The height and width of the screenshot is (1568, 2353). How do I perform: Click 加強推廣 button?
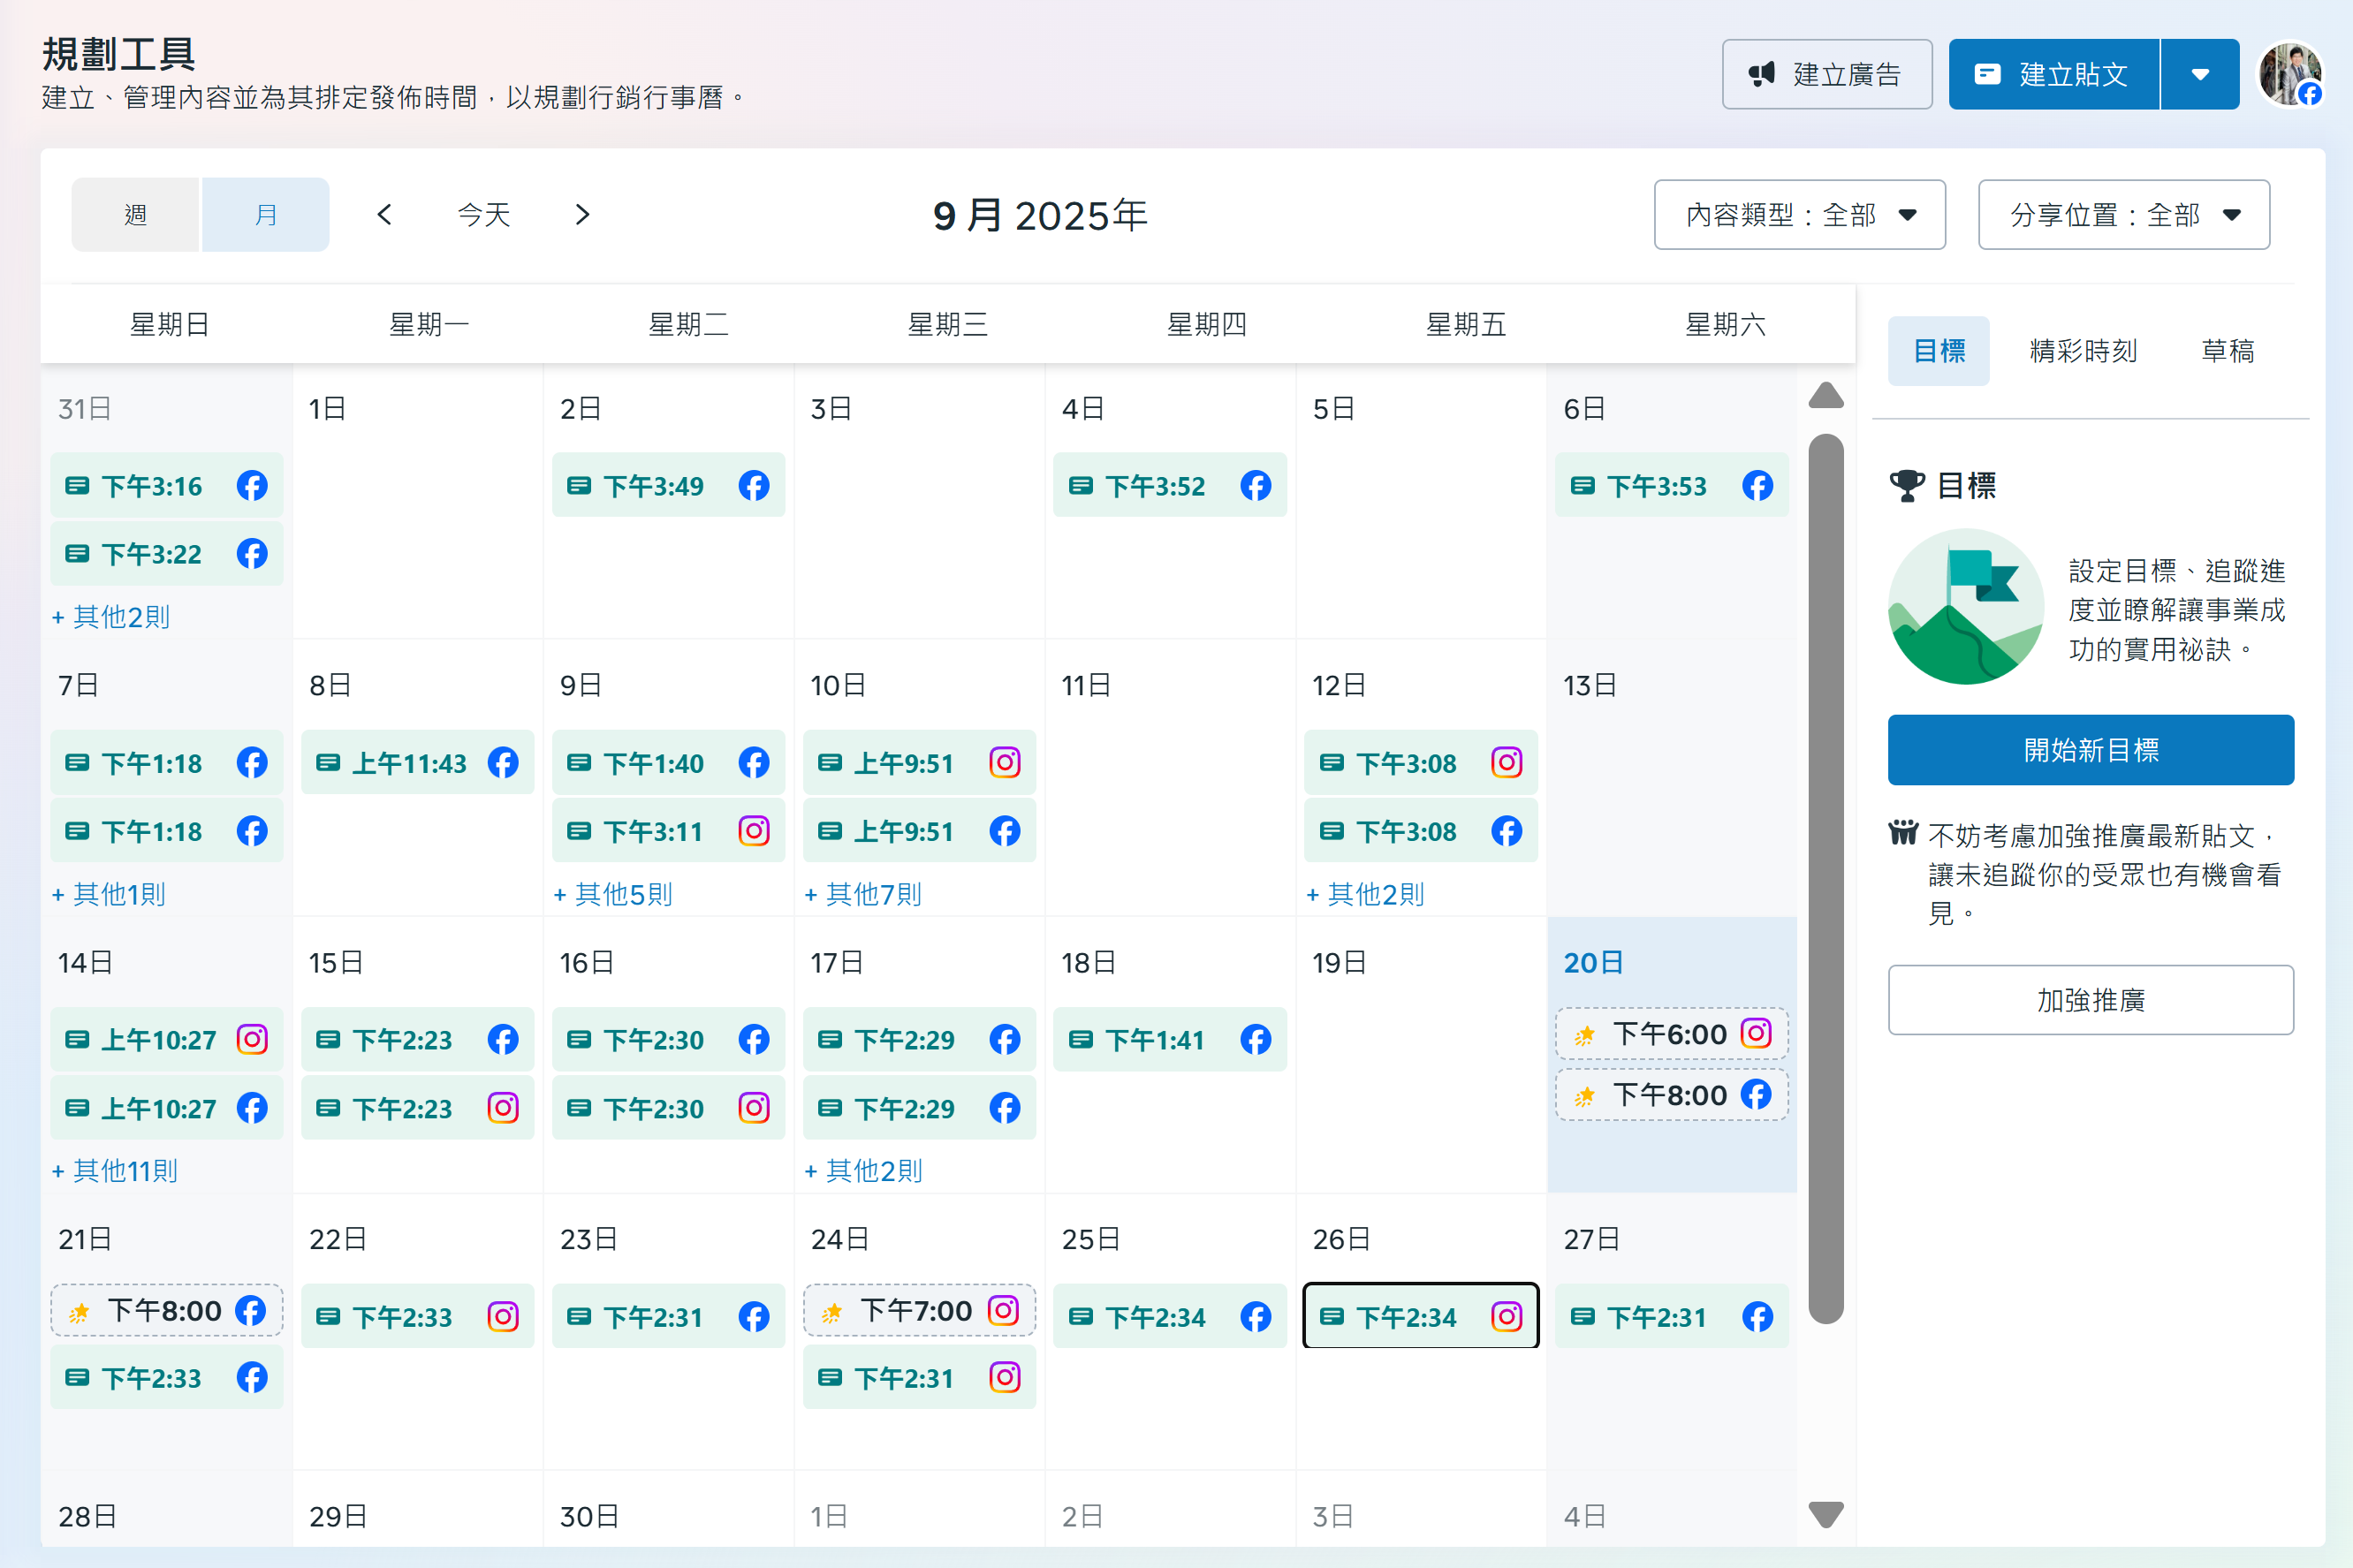(x=2090, y=999)
